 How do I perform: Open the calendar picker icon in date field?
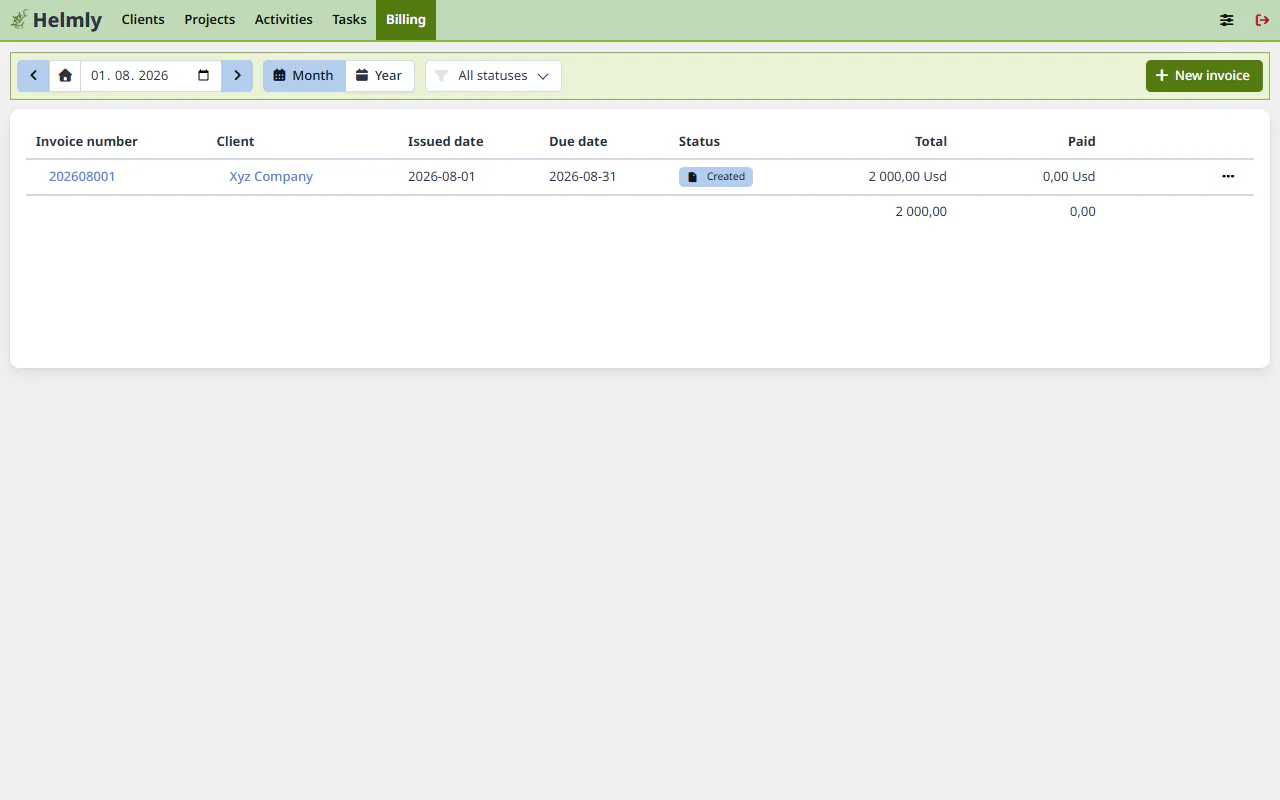(203, 76)
